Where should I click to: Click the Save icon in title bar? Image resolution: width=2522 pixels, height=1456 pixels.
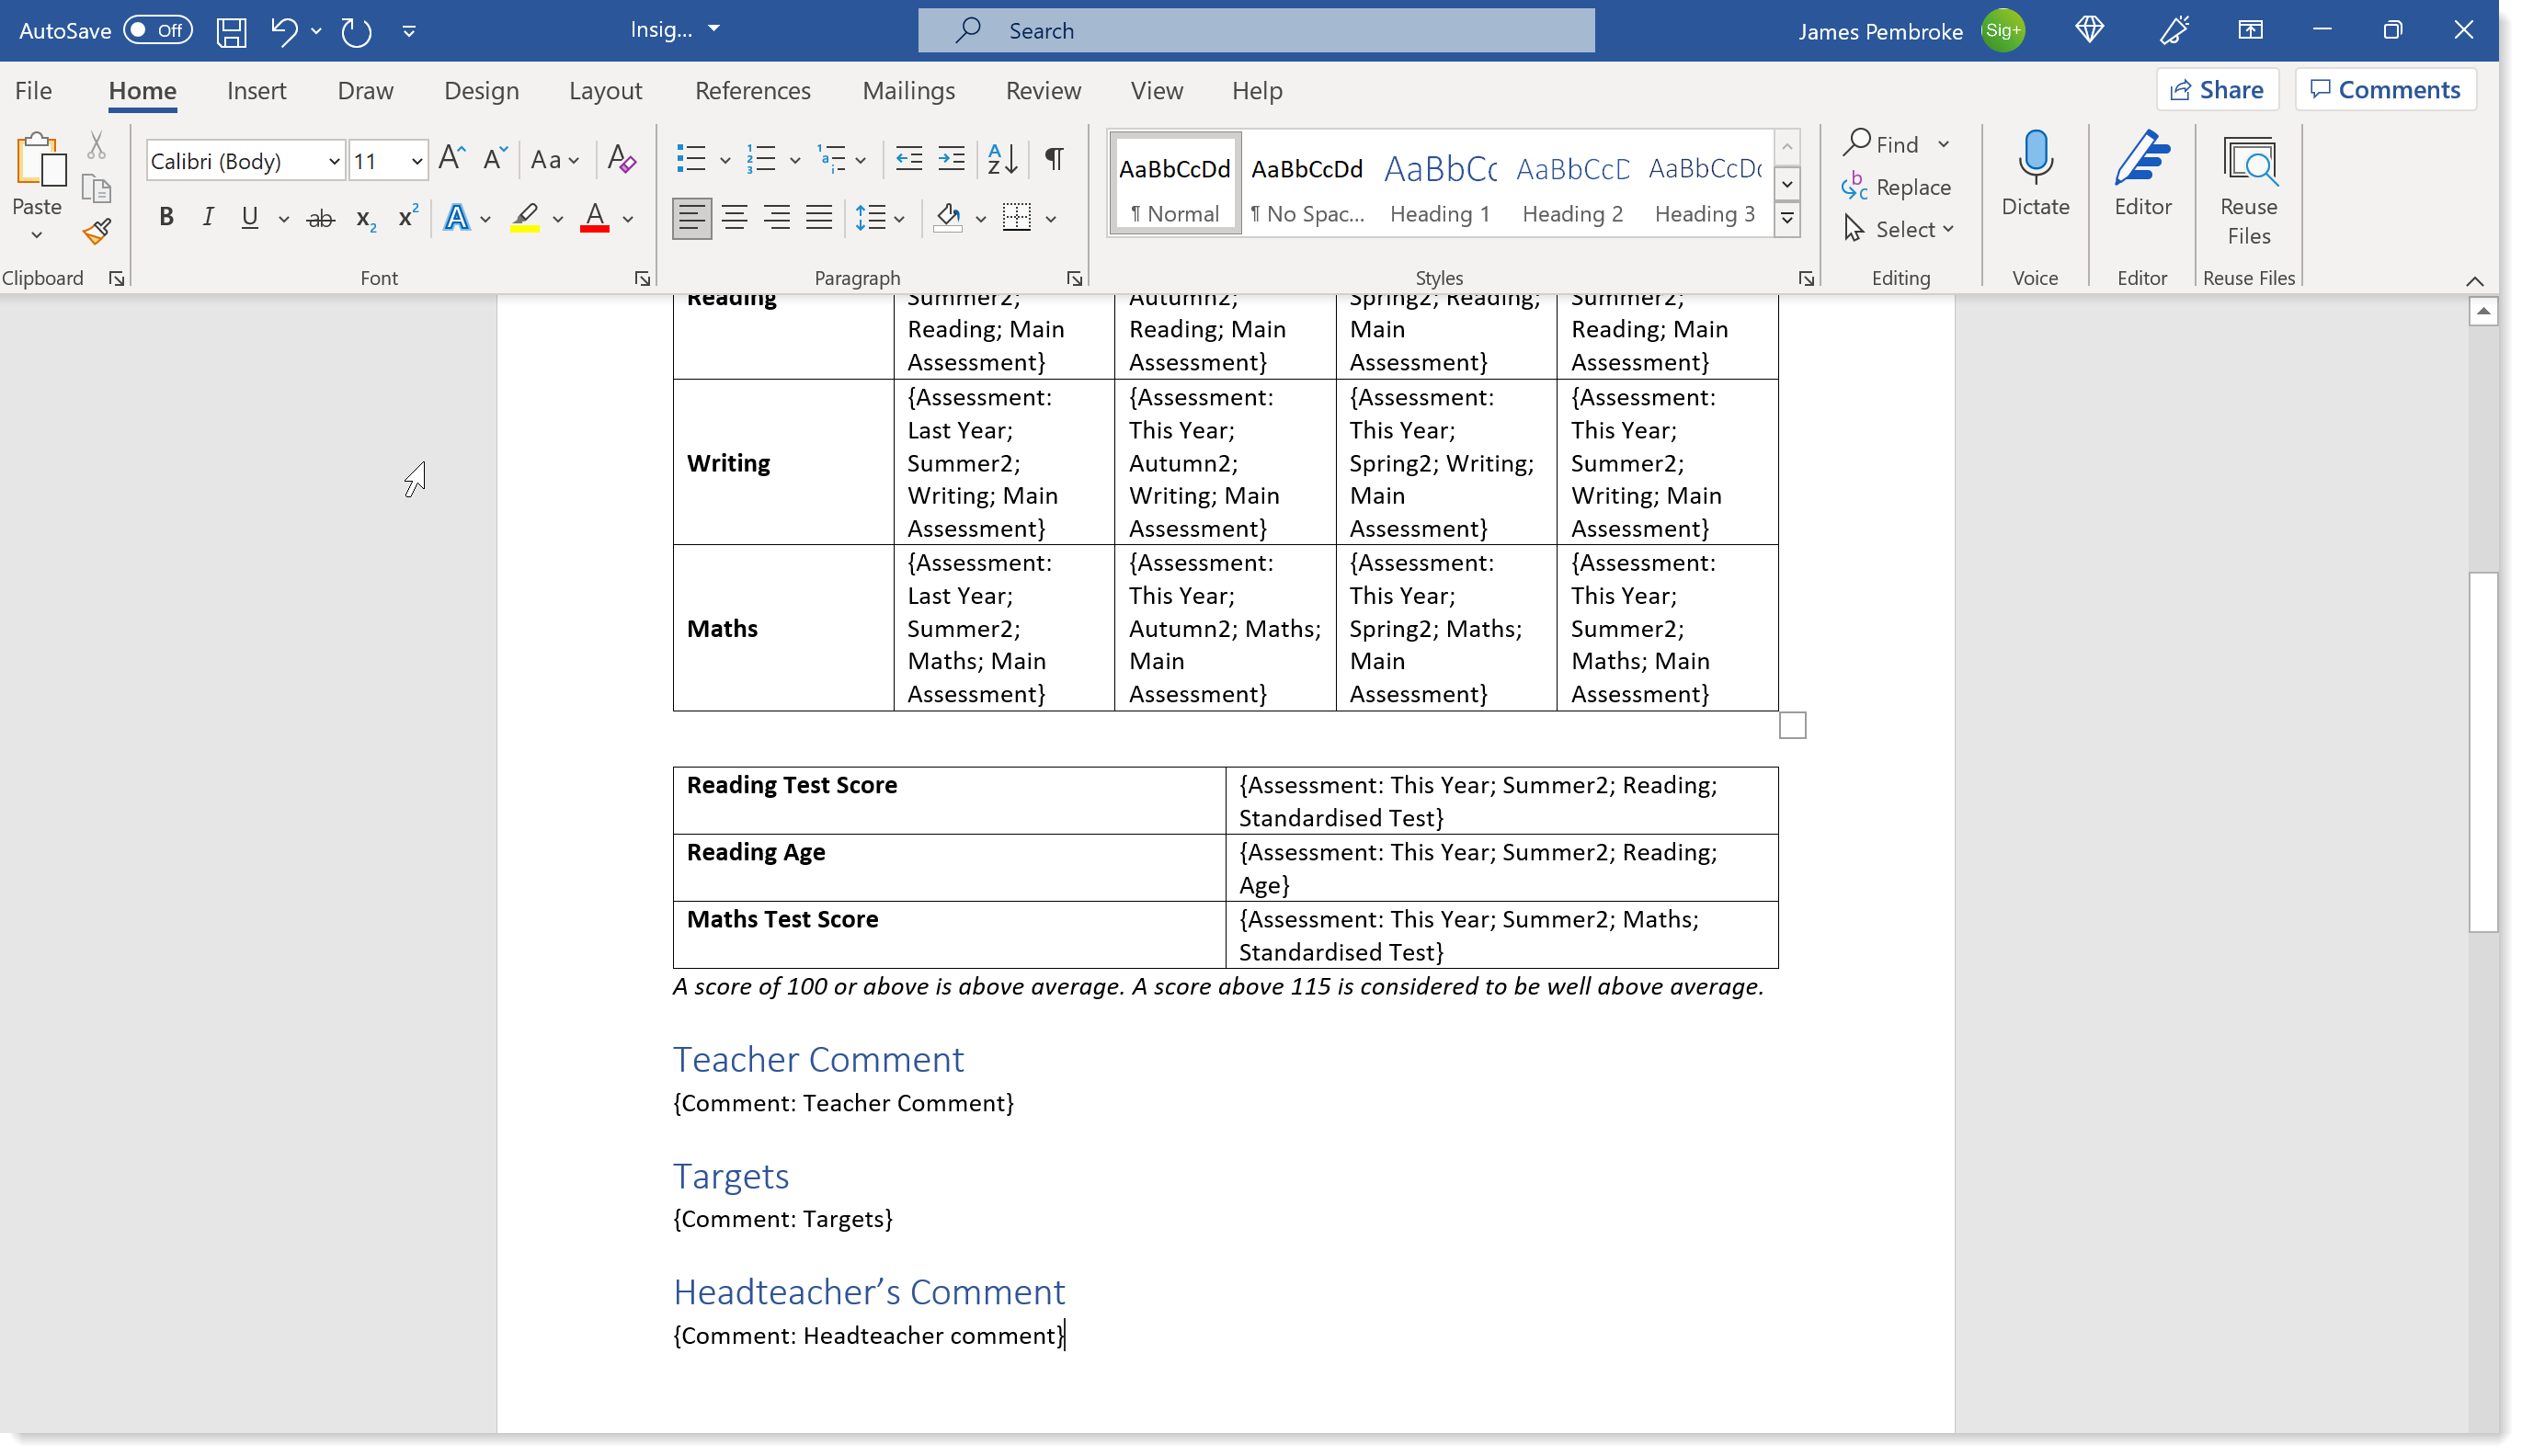click(232, 31)
